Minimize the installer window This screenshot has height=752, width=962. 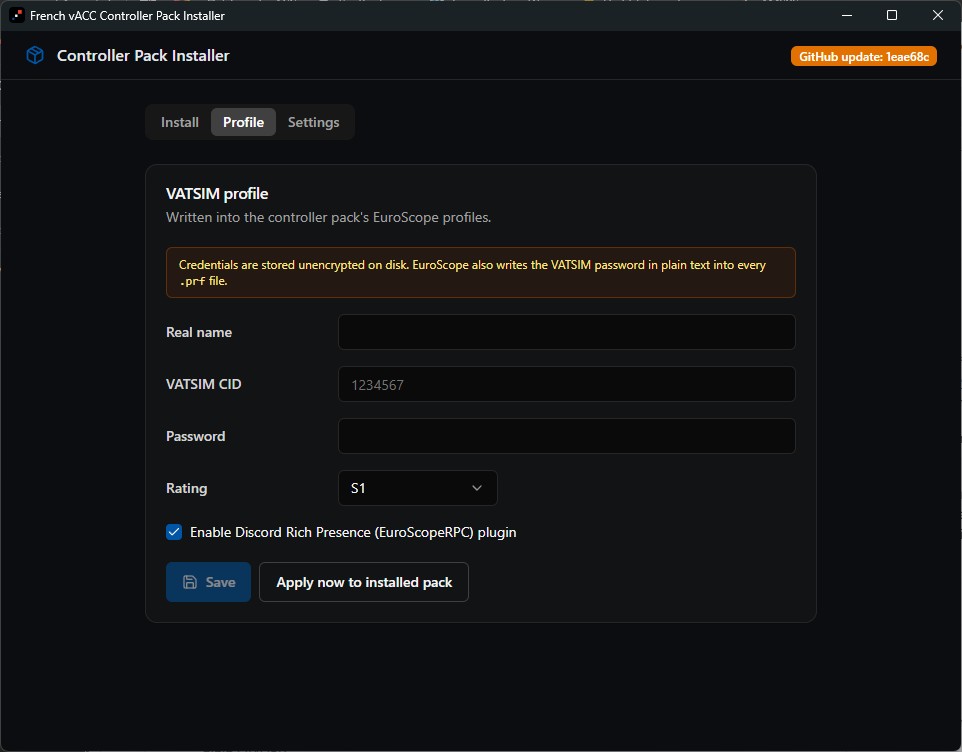tap(847, 15)
